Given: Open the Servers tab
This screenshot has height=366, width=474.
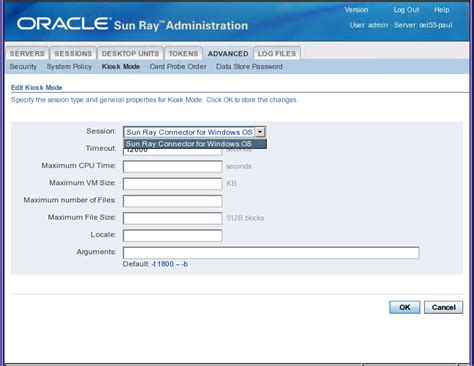Looking at the screenshot, I should point(27,54).
